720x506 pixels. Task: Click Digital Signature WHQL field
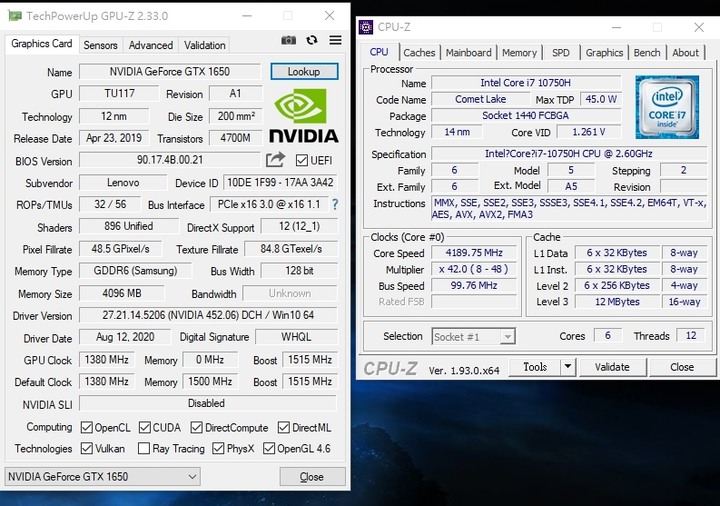pos(296,337)
